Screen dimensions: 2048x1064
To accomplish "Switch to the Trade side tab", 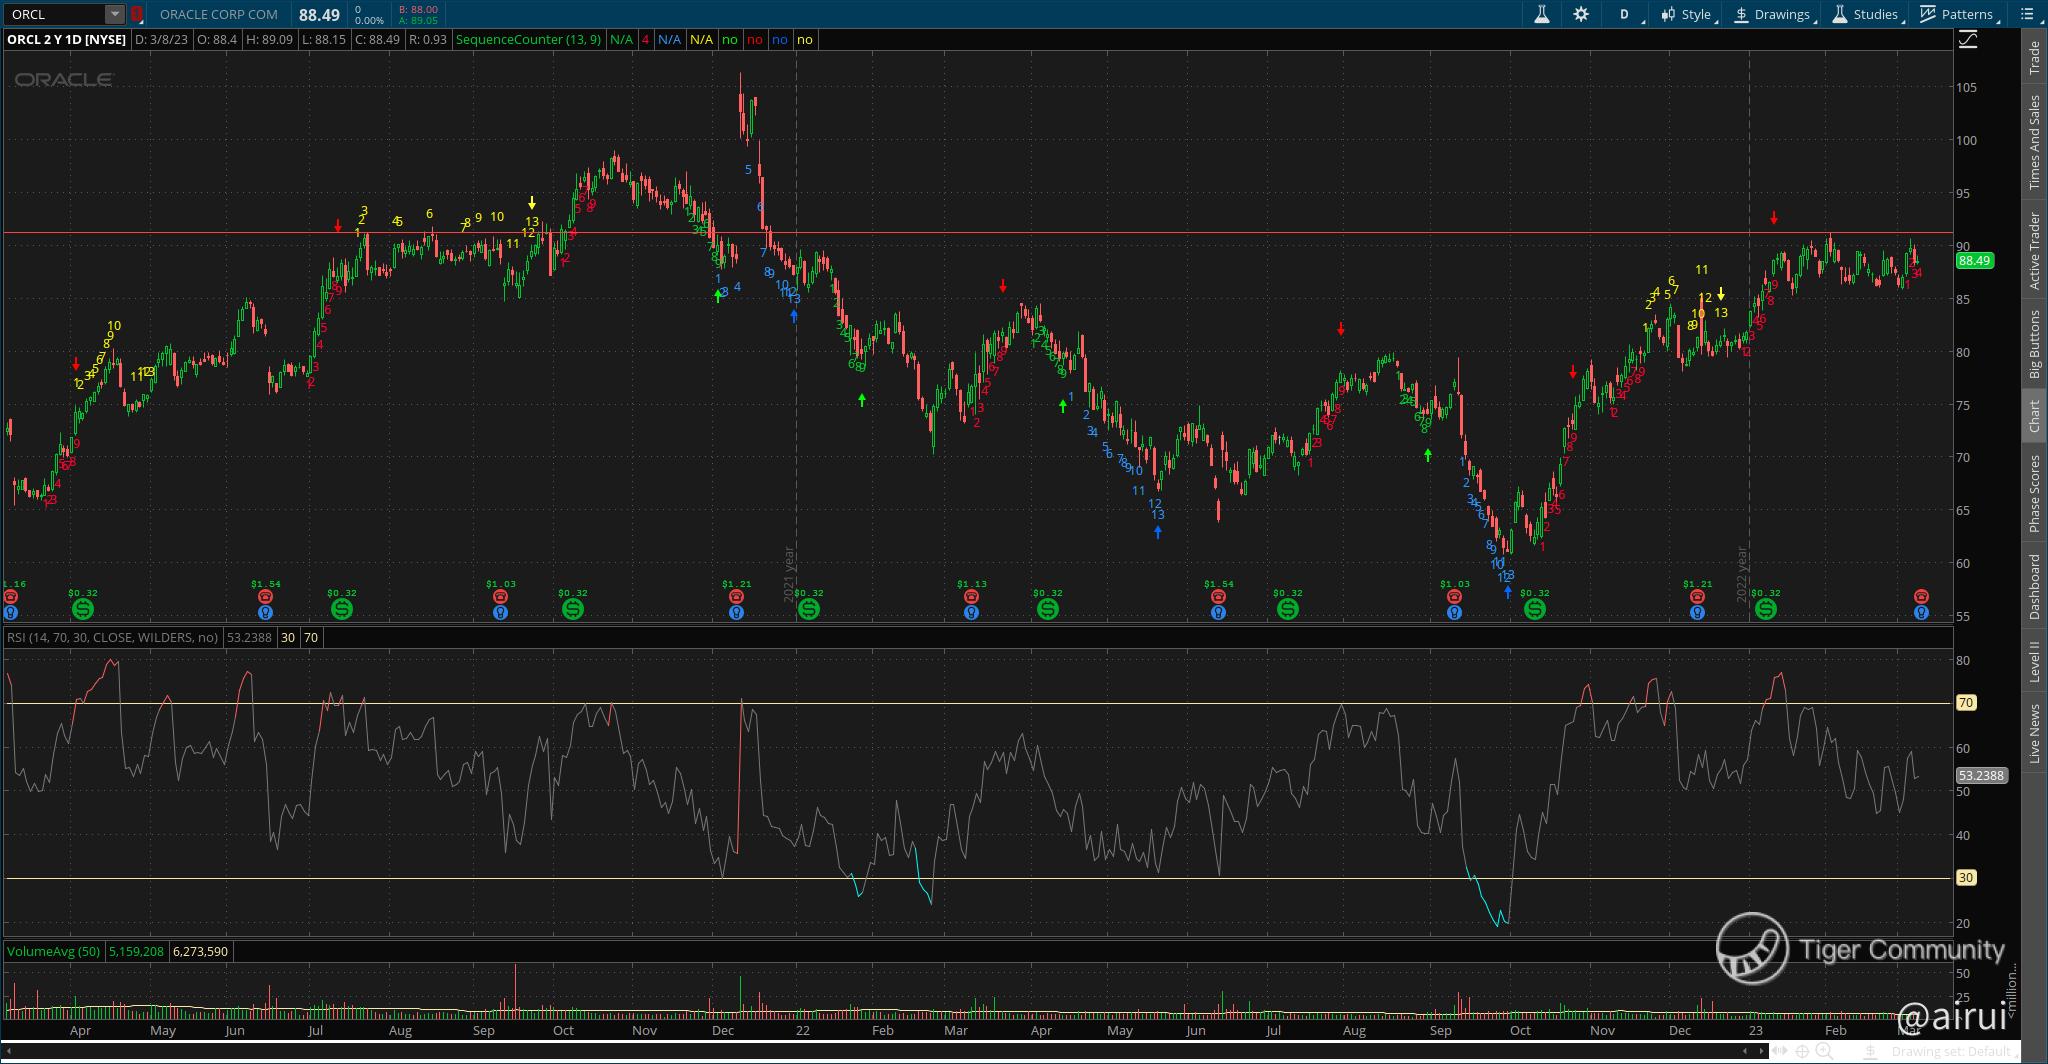I will 2033,58.
